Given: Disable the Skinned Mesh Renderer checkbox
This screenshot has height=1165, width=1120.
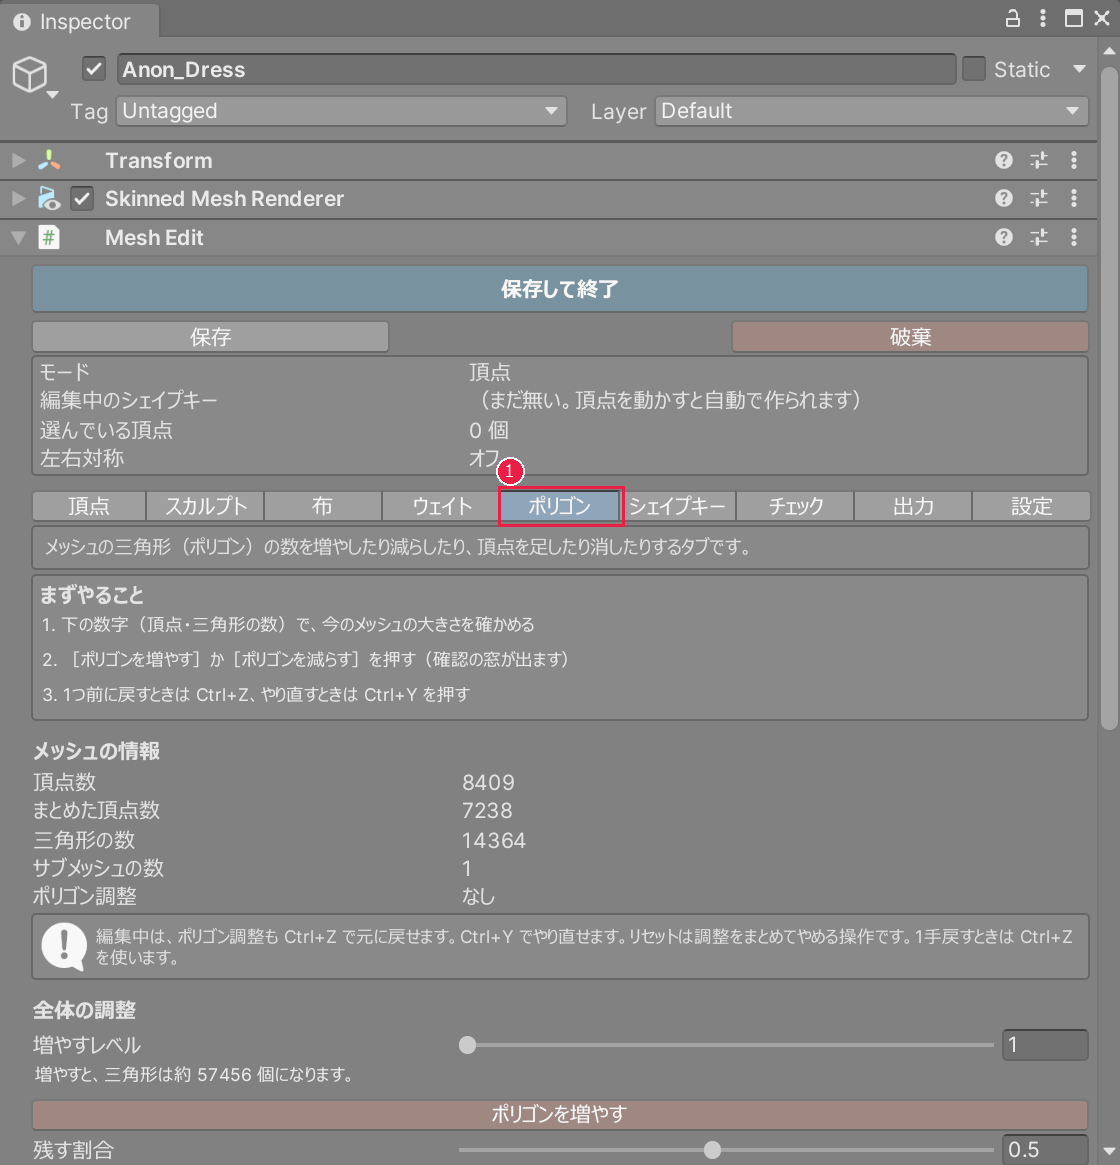Looking at the screenshot, I should pos(82,198).
